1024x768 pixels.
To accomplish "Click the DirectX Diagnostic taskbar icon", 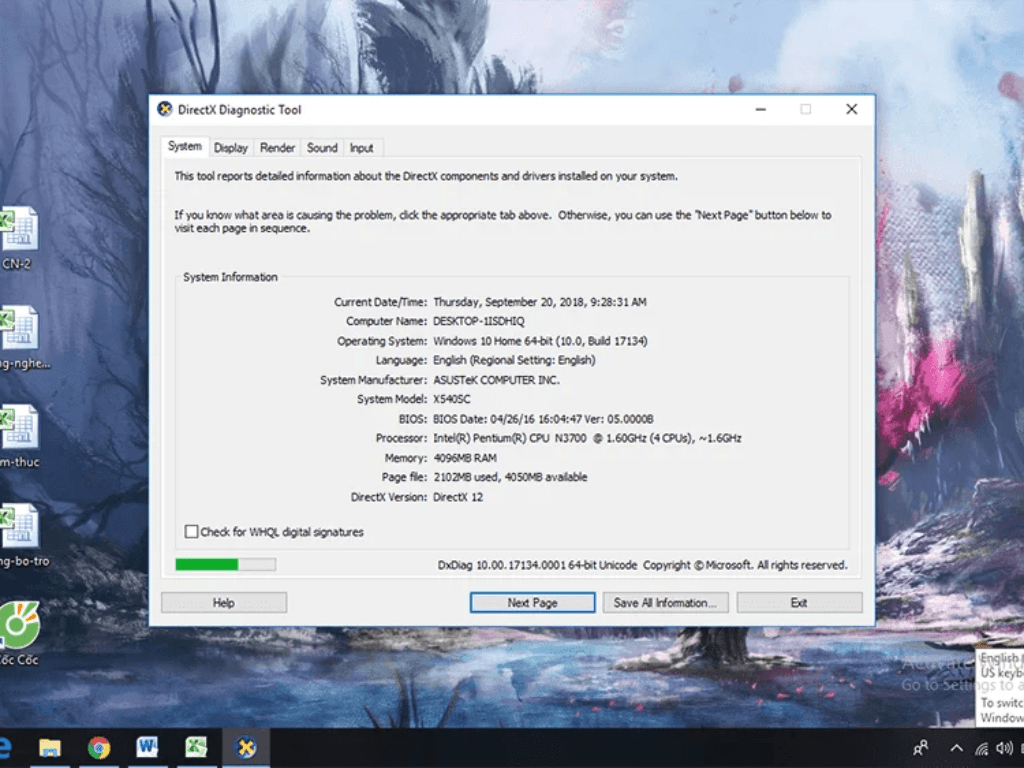I will point(245,747).
